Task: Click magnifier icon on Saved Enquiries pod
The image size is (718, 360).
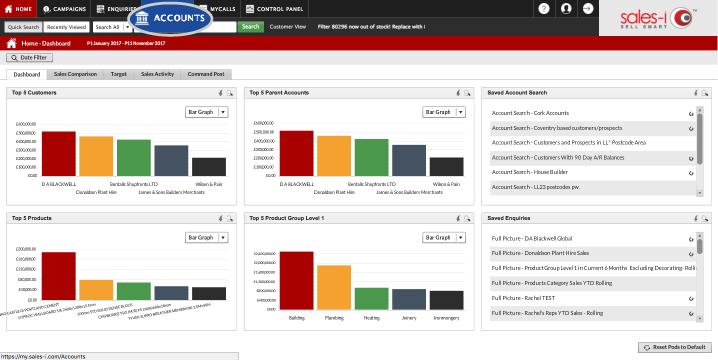Action: point(705,219)
